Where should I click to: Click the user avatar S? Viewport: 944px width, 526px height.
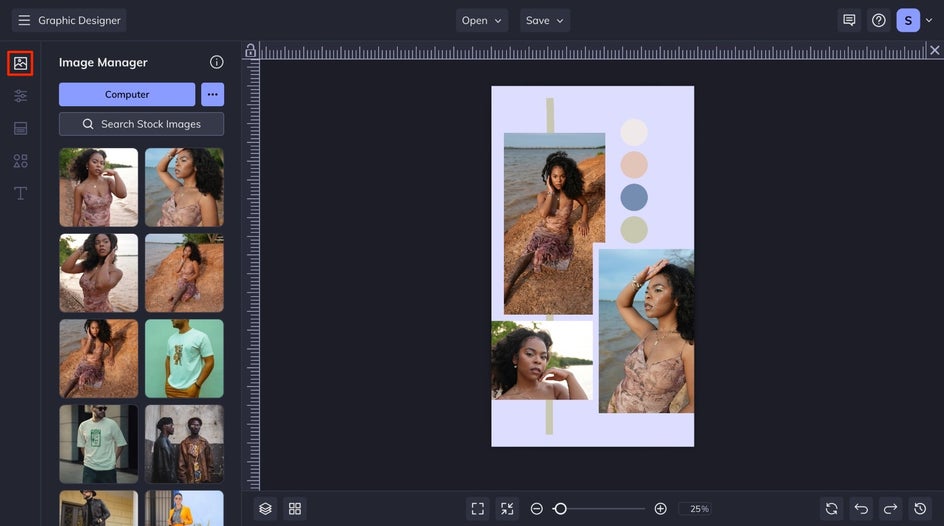coord(908,20)
